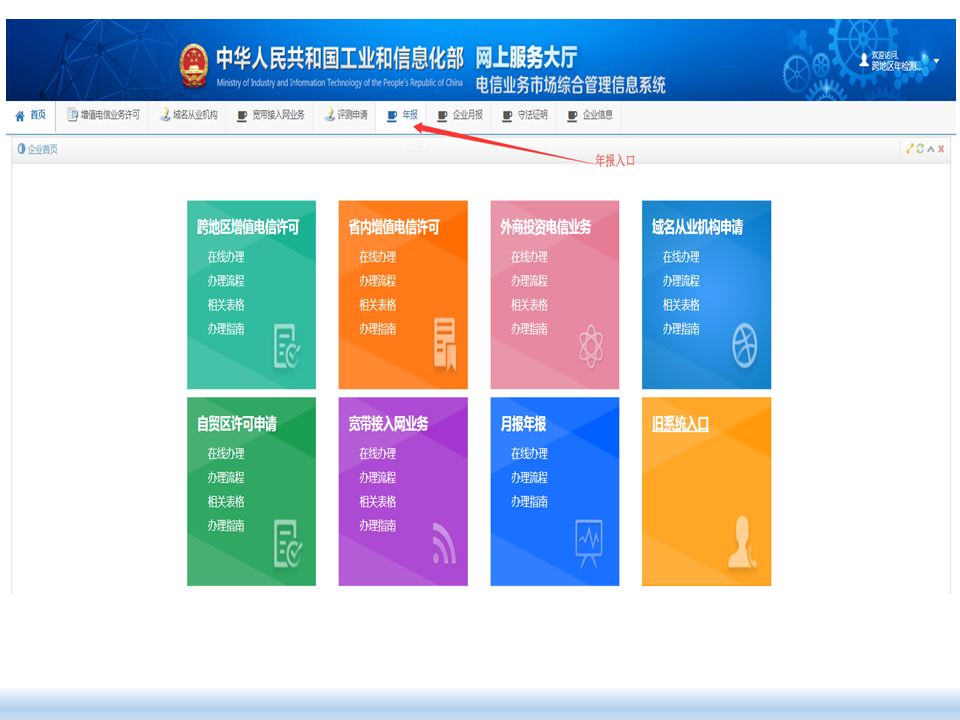Open the 企业信息 menu
The image size is (960, 720).
[590, 115]
